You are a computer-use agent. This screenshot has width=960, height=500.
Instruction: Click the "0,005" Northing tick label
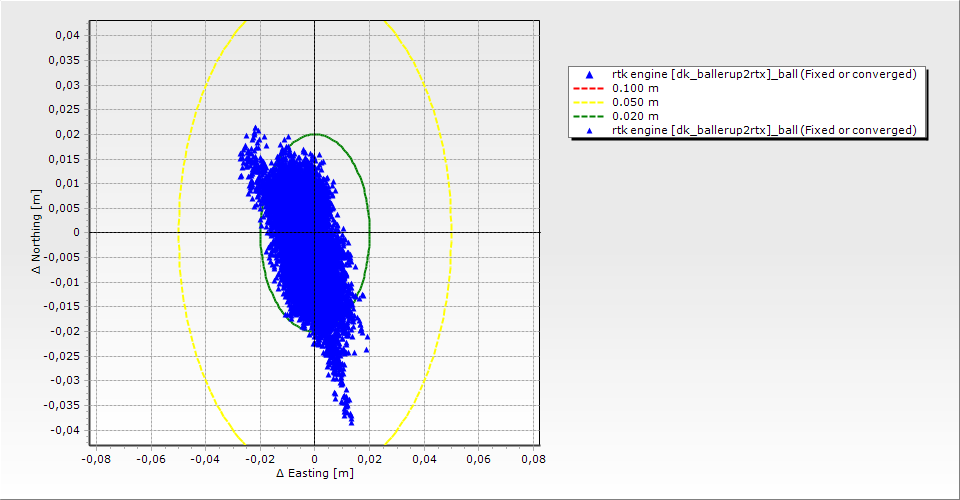64,208
